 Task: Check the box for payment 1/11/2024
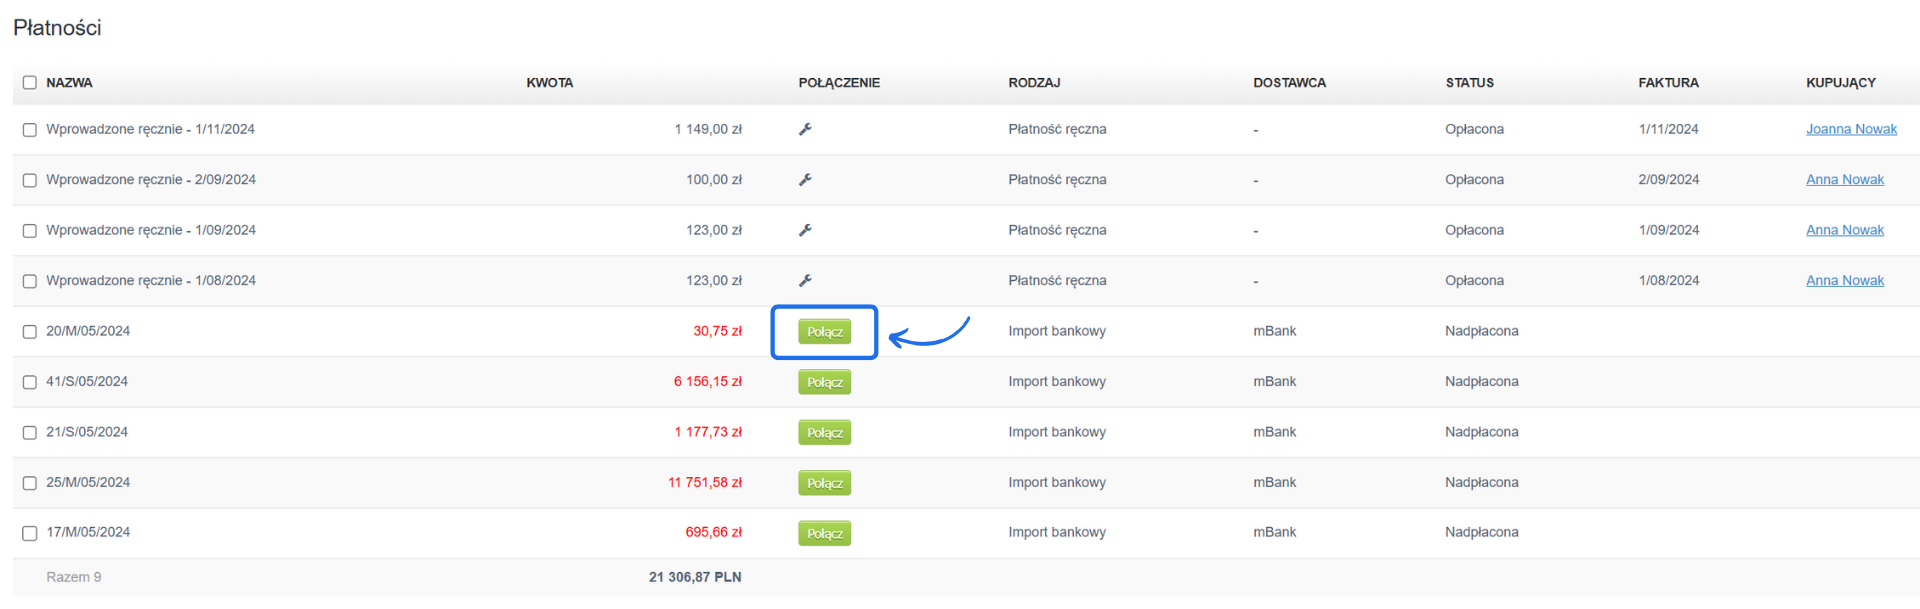coord(30,130)
